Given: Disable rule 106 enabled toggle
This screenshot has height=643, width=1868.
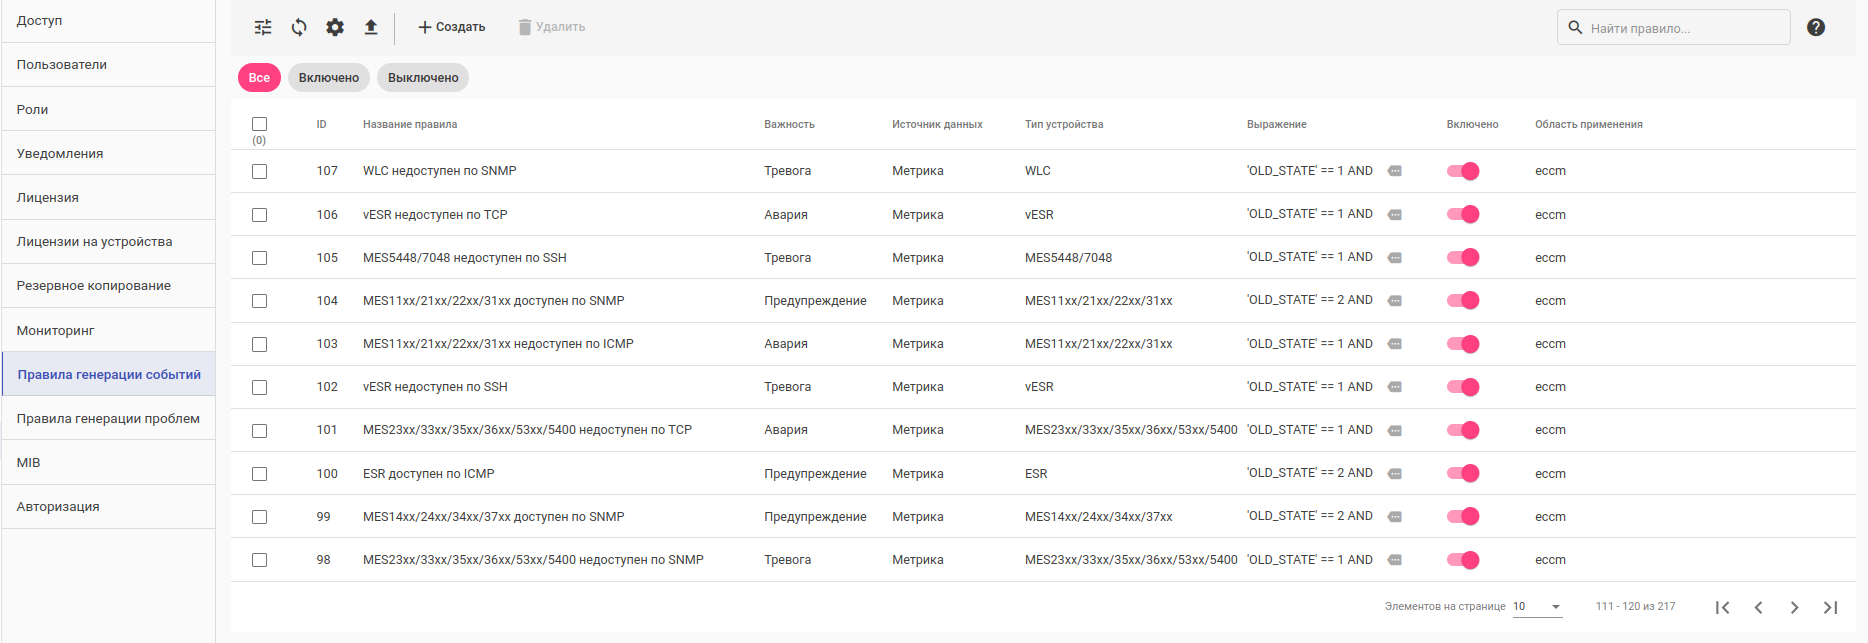Looking at the screenshot, I should pyautogui.click(x=1463, y=214).
